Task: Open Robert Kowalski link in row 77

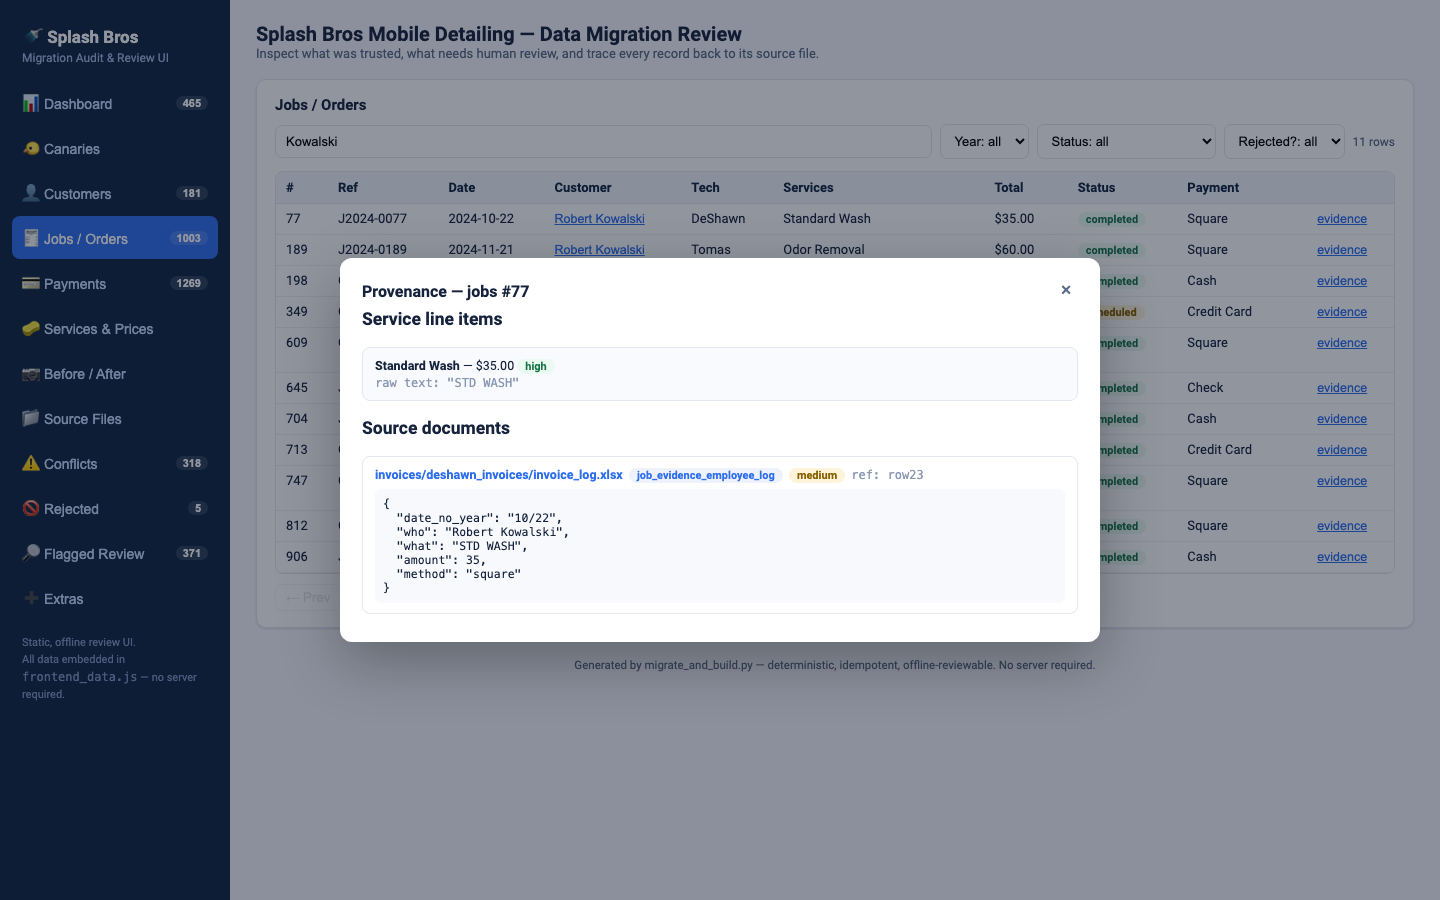Action: point(599,219)
